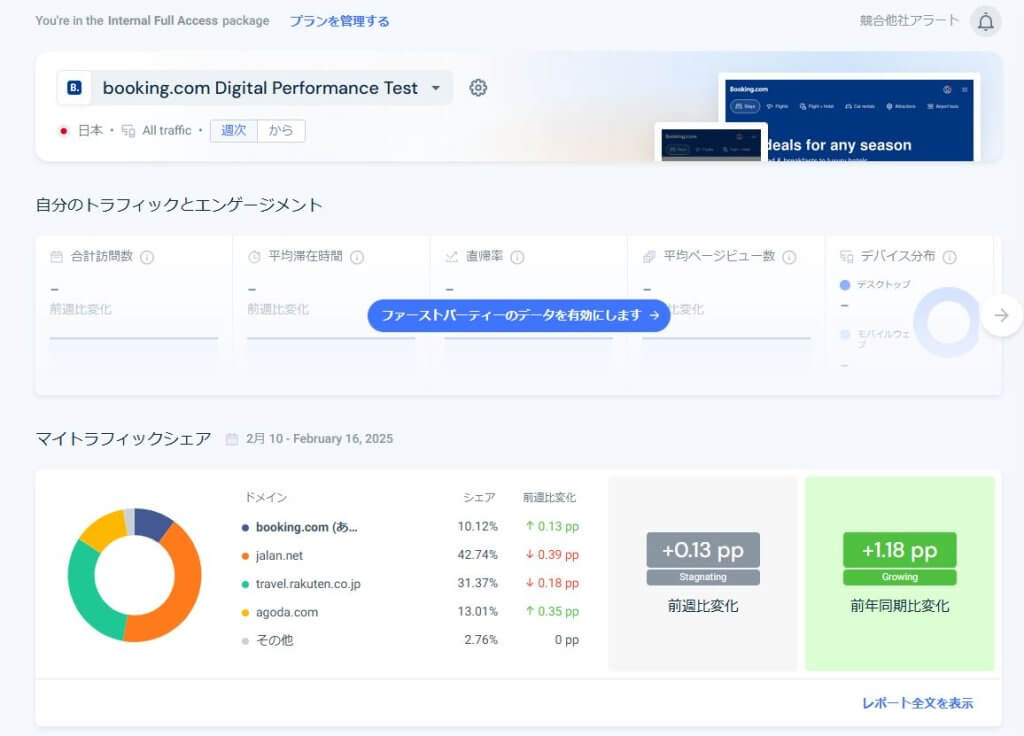Select the から toggle option
This screenshot has width=1024, height=736.
pos(281,131)
